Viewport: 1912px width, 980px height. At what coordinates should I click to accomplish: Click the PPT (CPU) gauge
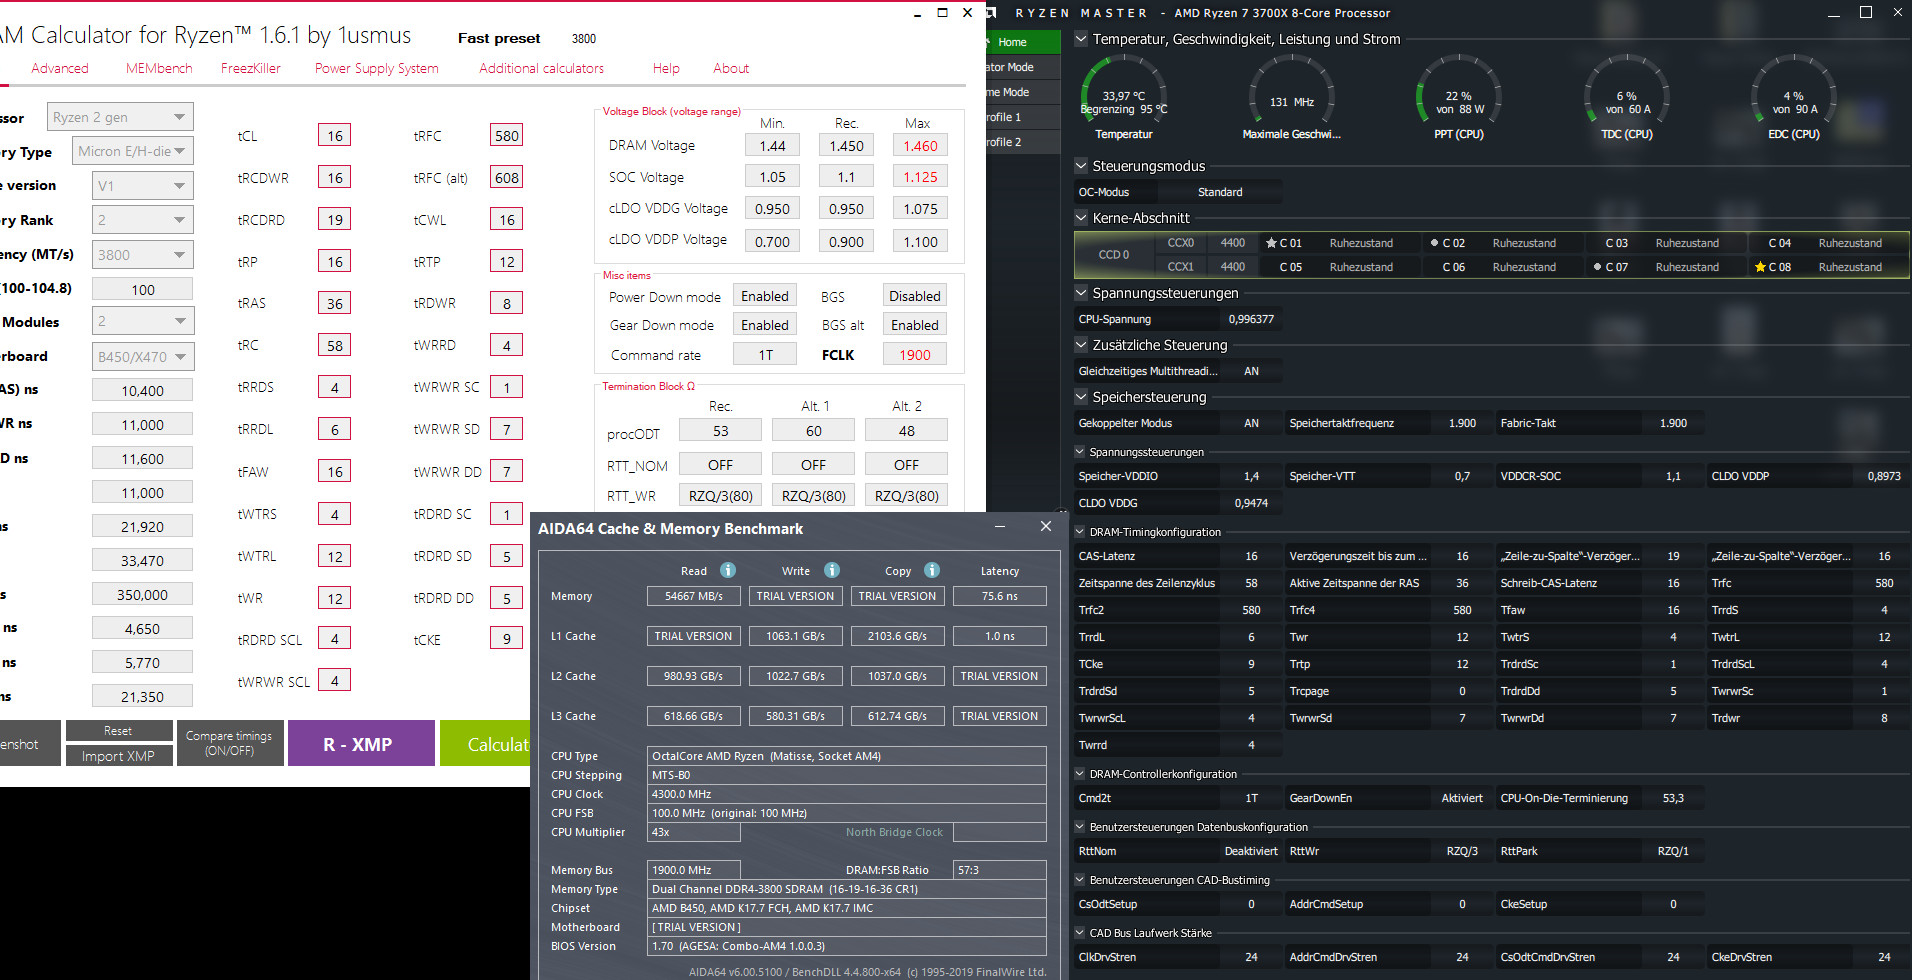click(x=1459, y=97)
